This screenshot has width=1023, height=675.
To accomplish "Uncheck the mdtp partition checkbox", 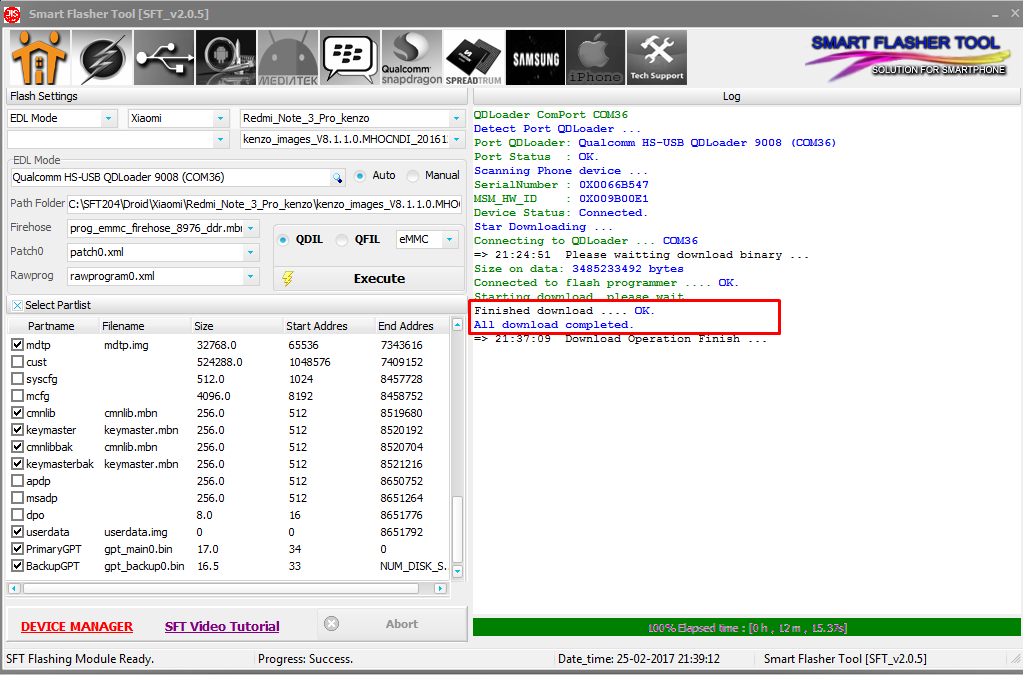I will pos(18,344).
